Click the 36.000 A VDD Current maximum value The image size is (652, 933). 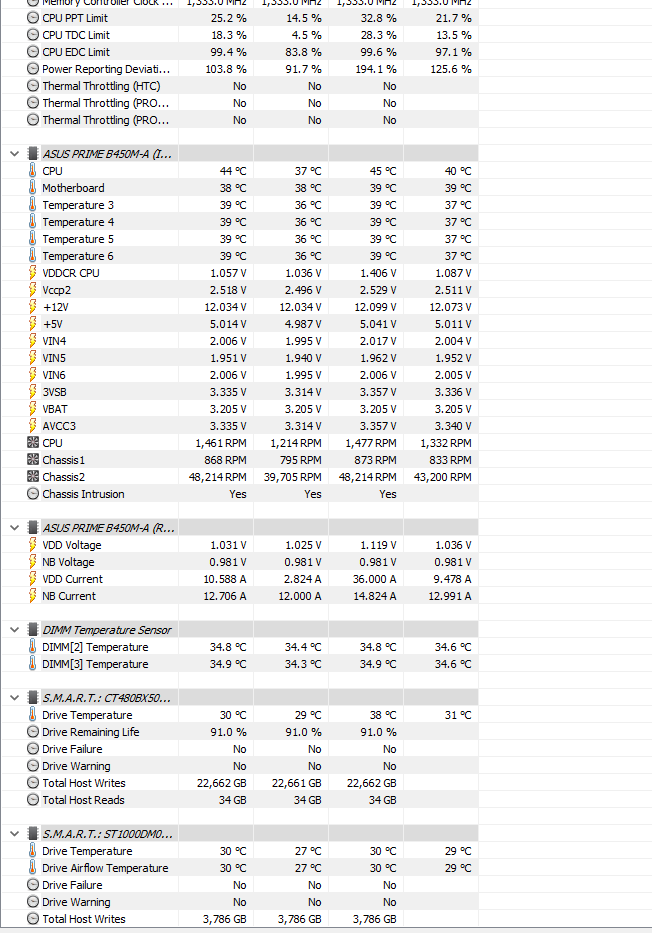pos(374,579)
